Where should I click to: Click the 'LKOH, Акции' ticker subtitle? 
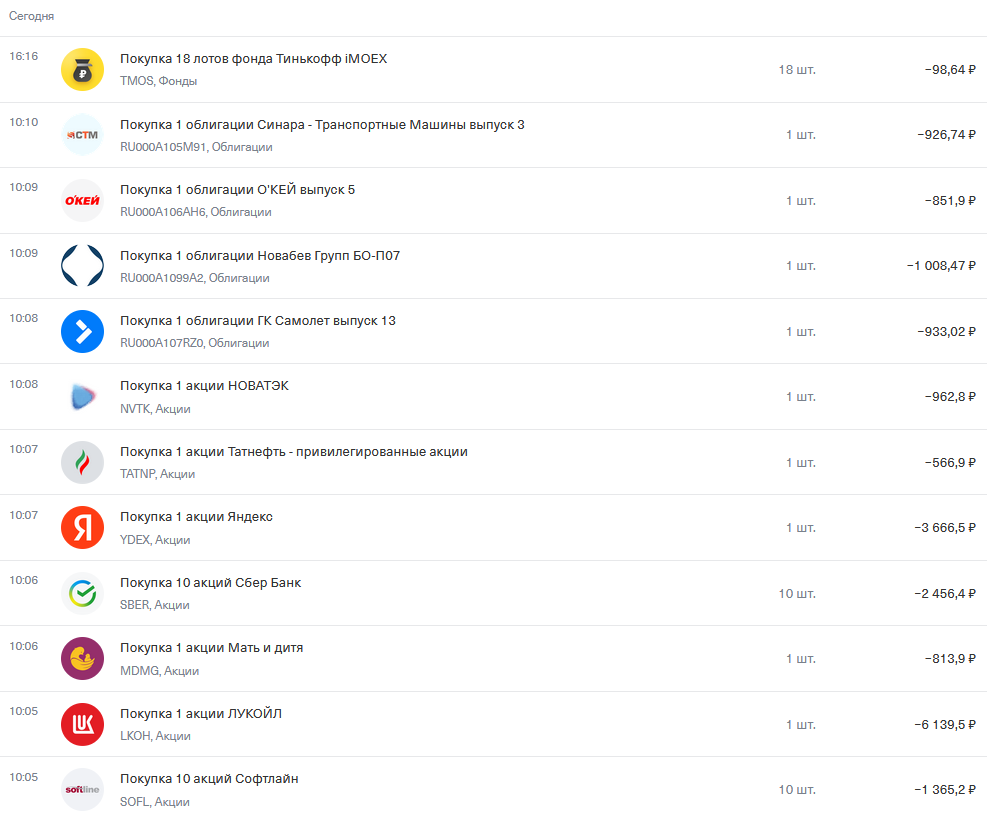point(155,736)
